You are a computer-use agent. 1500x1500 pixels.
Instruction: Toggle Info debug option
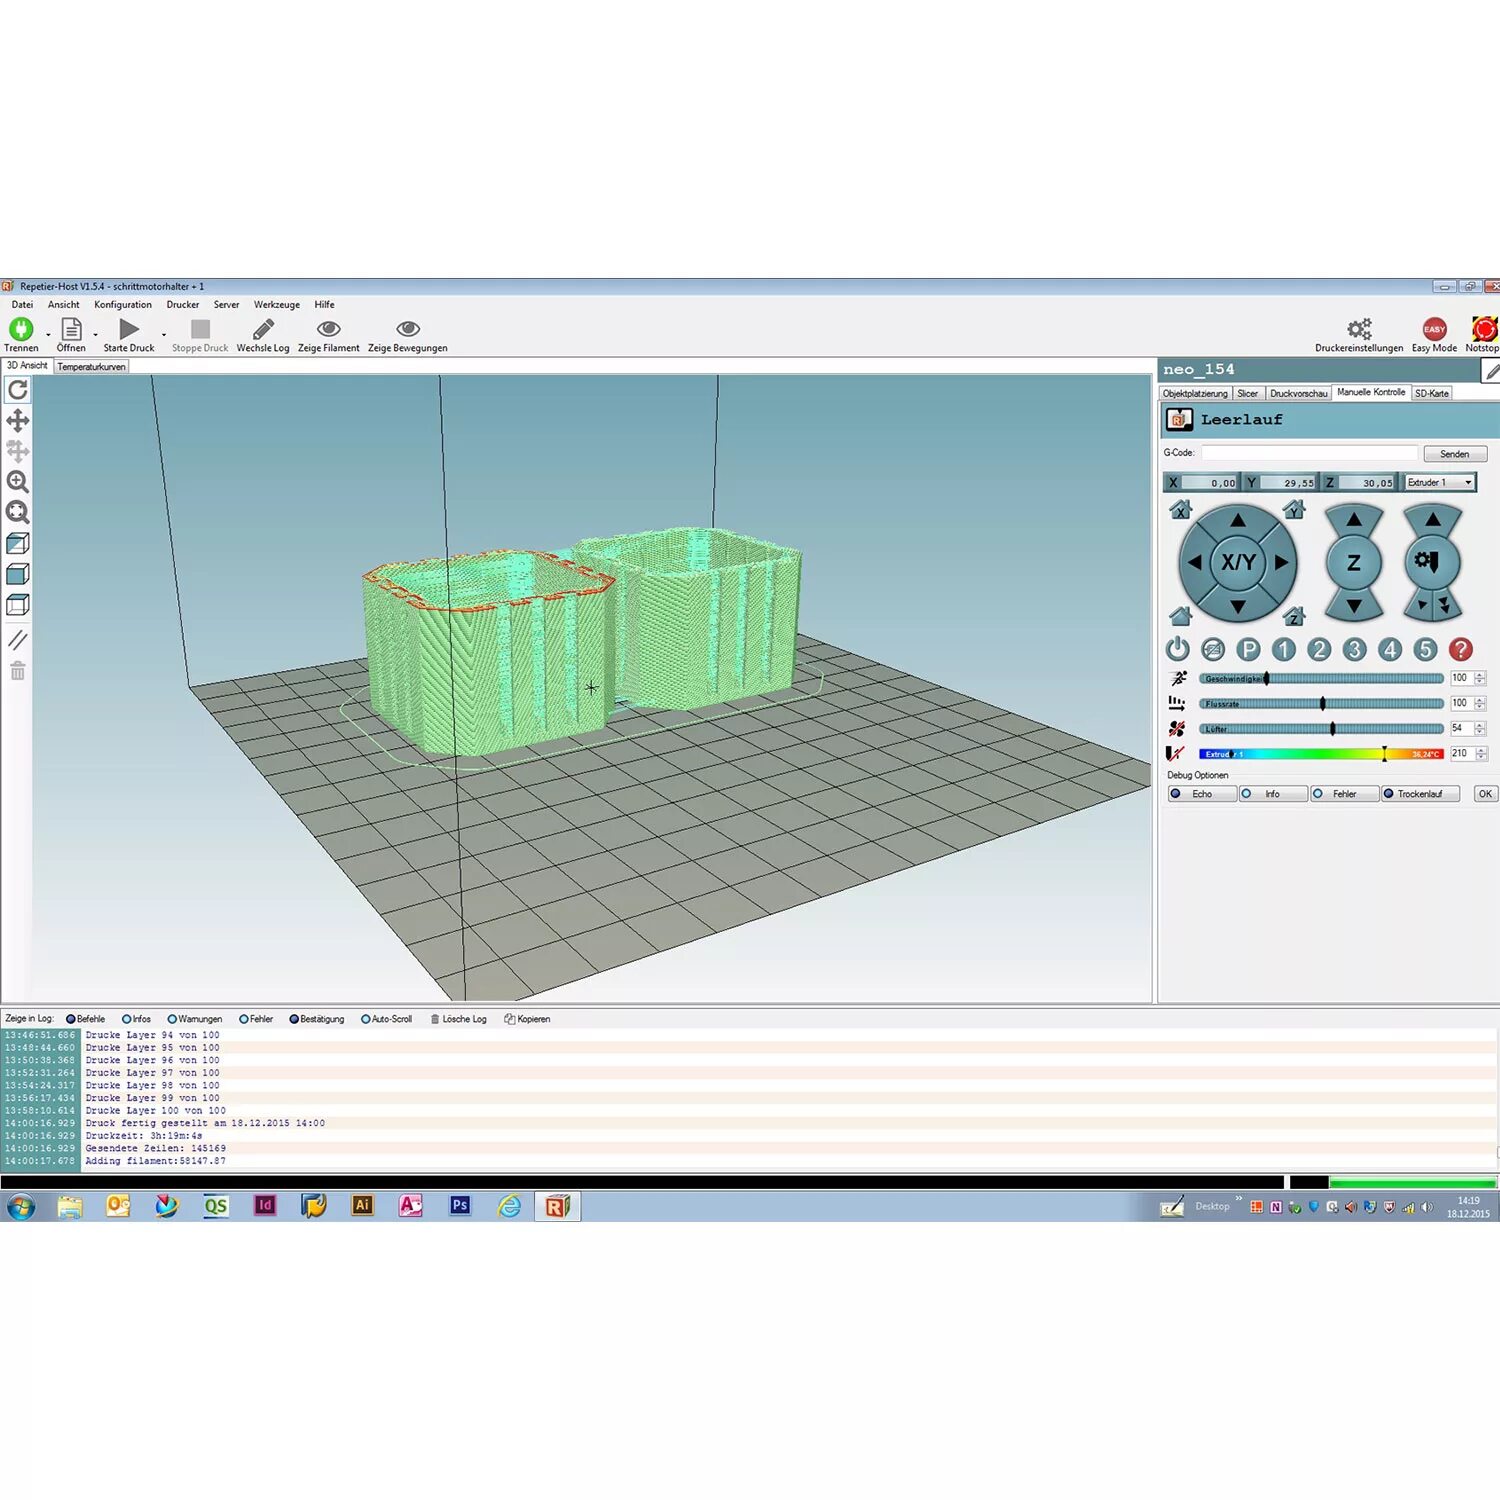(x=1273, y=794)
